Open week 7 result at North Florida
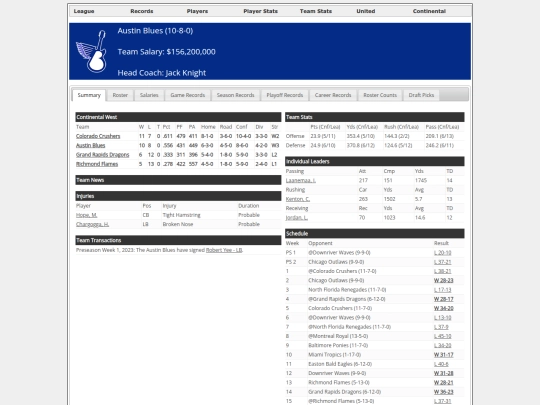This screenshot has width=540, height=405. click(441, 327)
